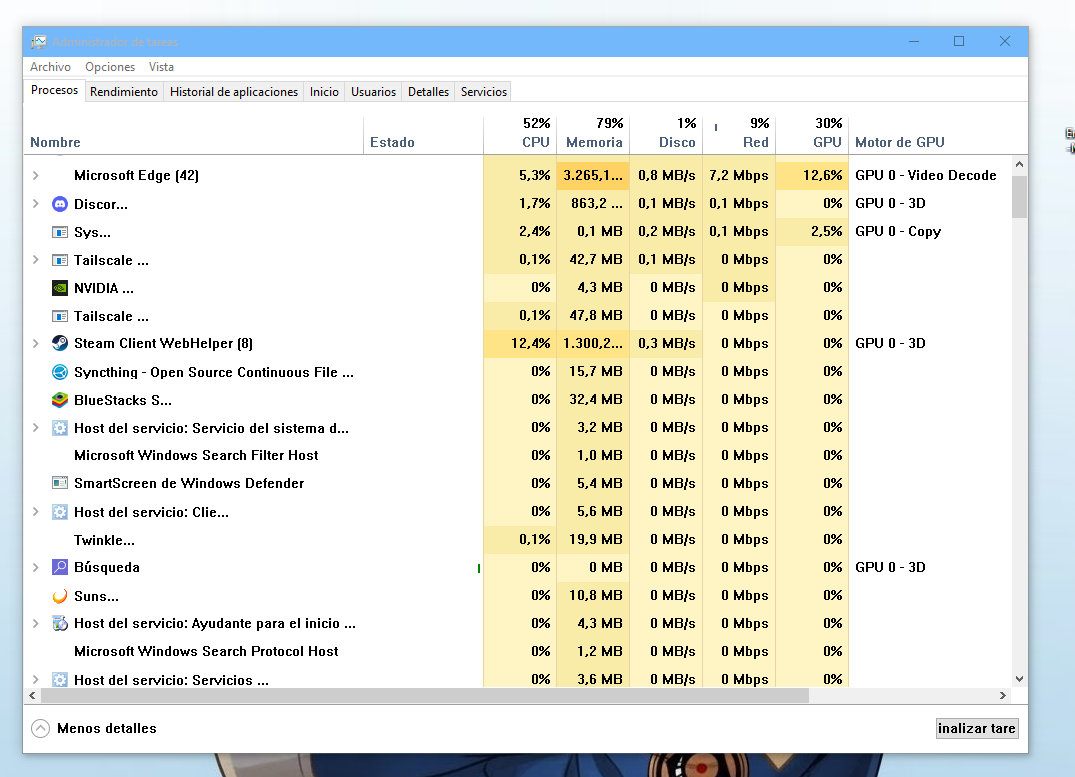The height and width of the screenshot is (777, 1075).
Task: Select Microsoft Windows Search Protocol Host row
Action: pyautogui.click(x=518, y=652)
